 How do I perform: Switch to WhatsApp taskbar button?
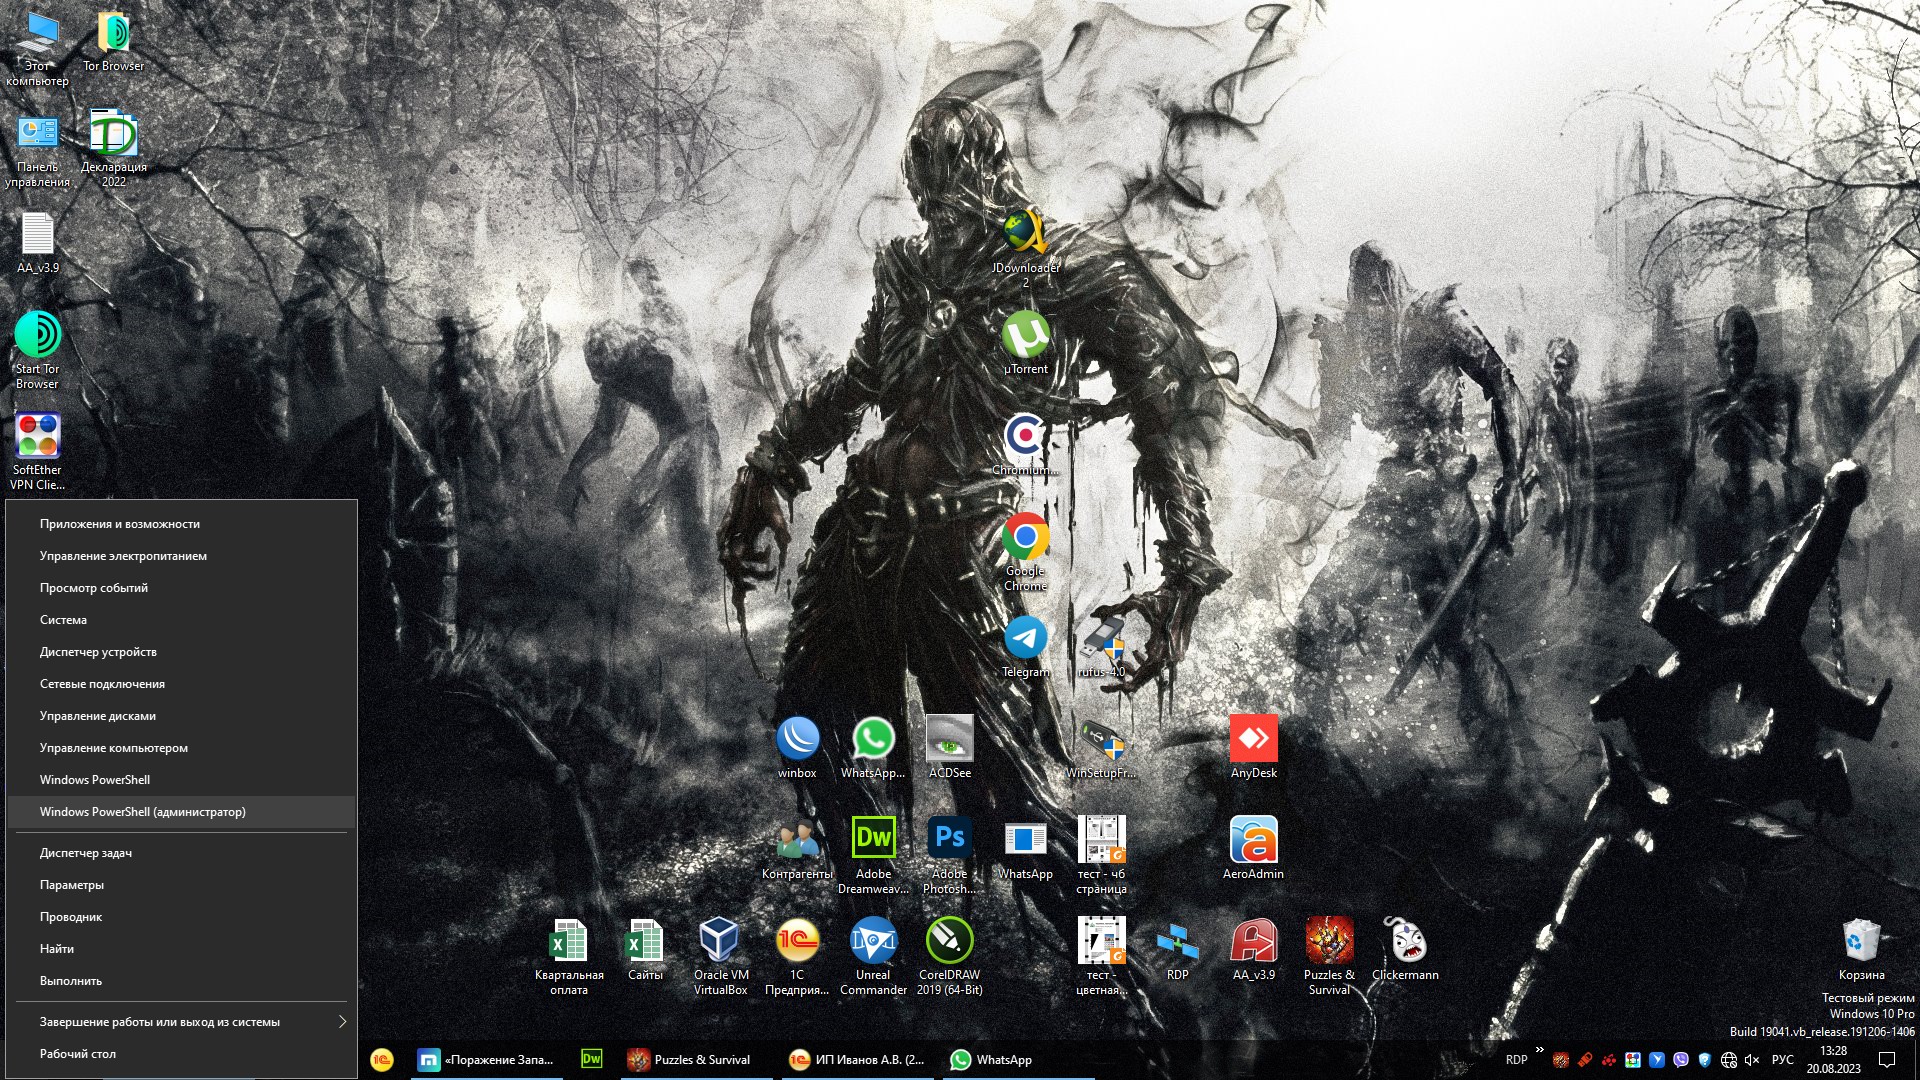[1018, 1060]
